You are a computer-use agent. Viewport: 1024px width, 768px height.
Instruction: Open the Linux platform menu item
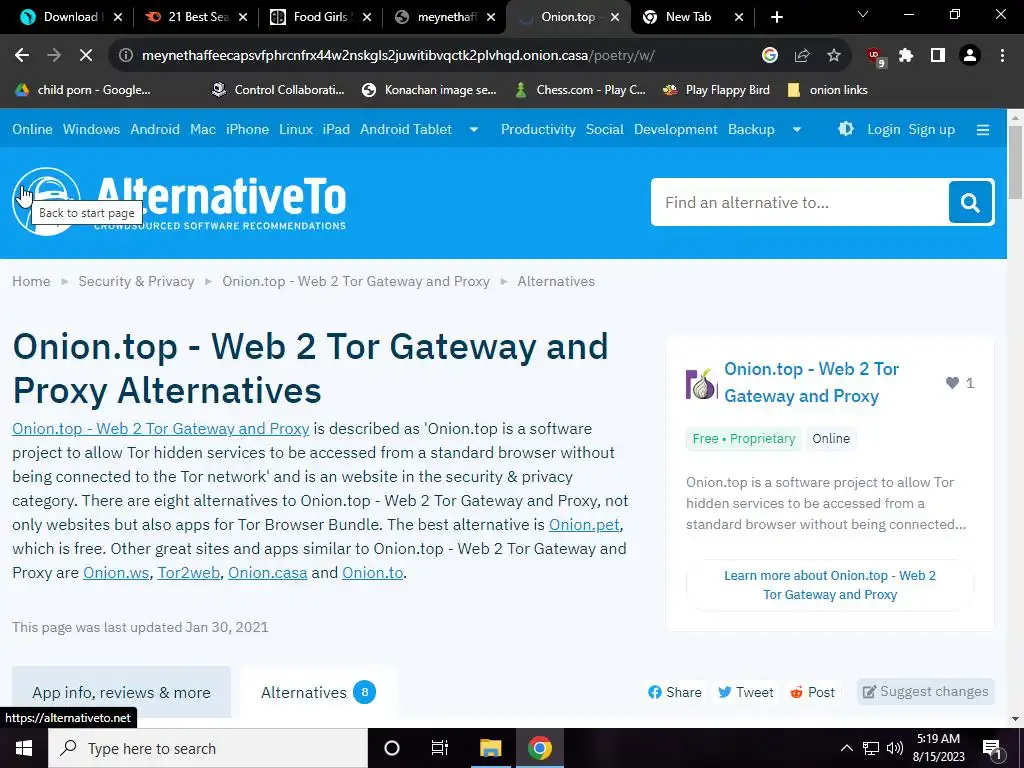click(x=296, y=129)
